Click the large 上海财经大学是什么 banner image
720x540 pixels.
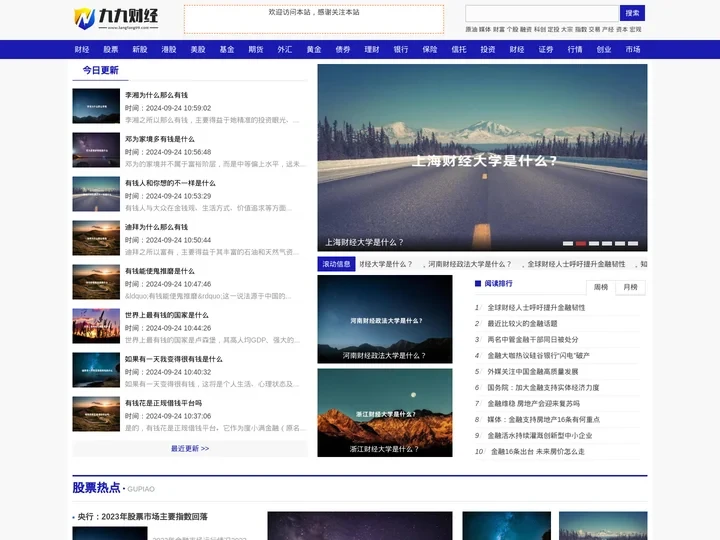pyautogui.click(x=482, y=158)
